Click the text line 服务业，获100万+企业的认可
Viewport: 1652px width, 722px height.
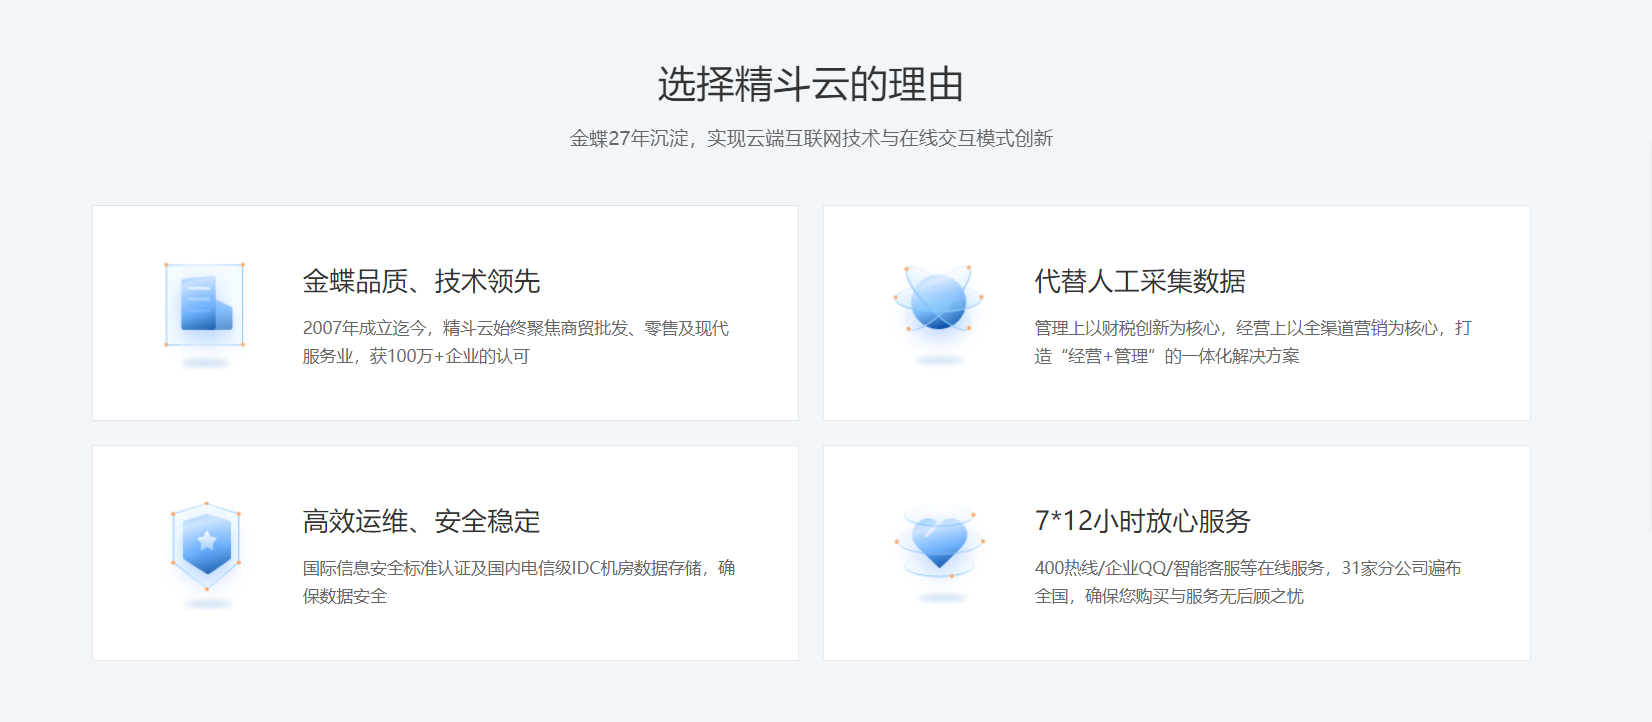tap(416, 356)
